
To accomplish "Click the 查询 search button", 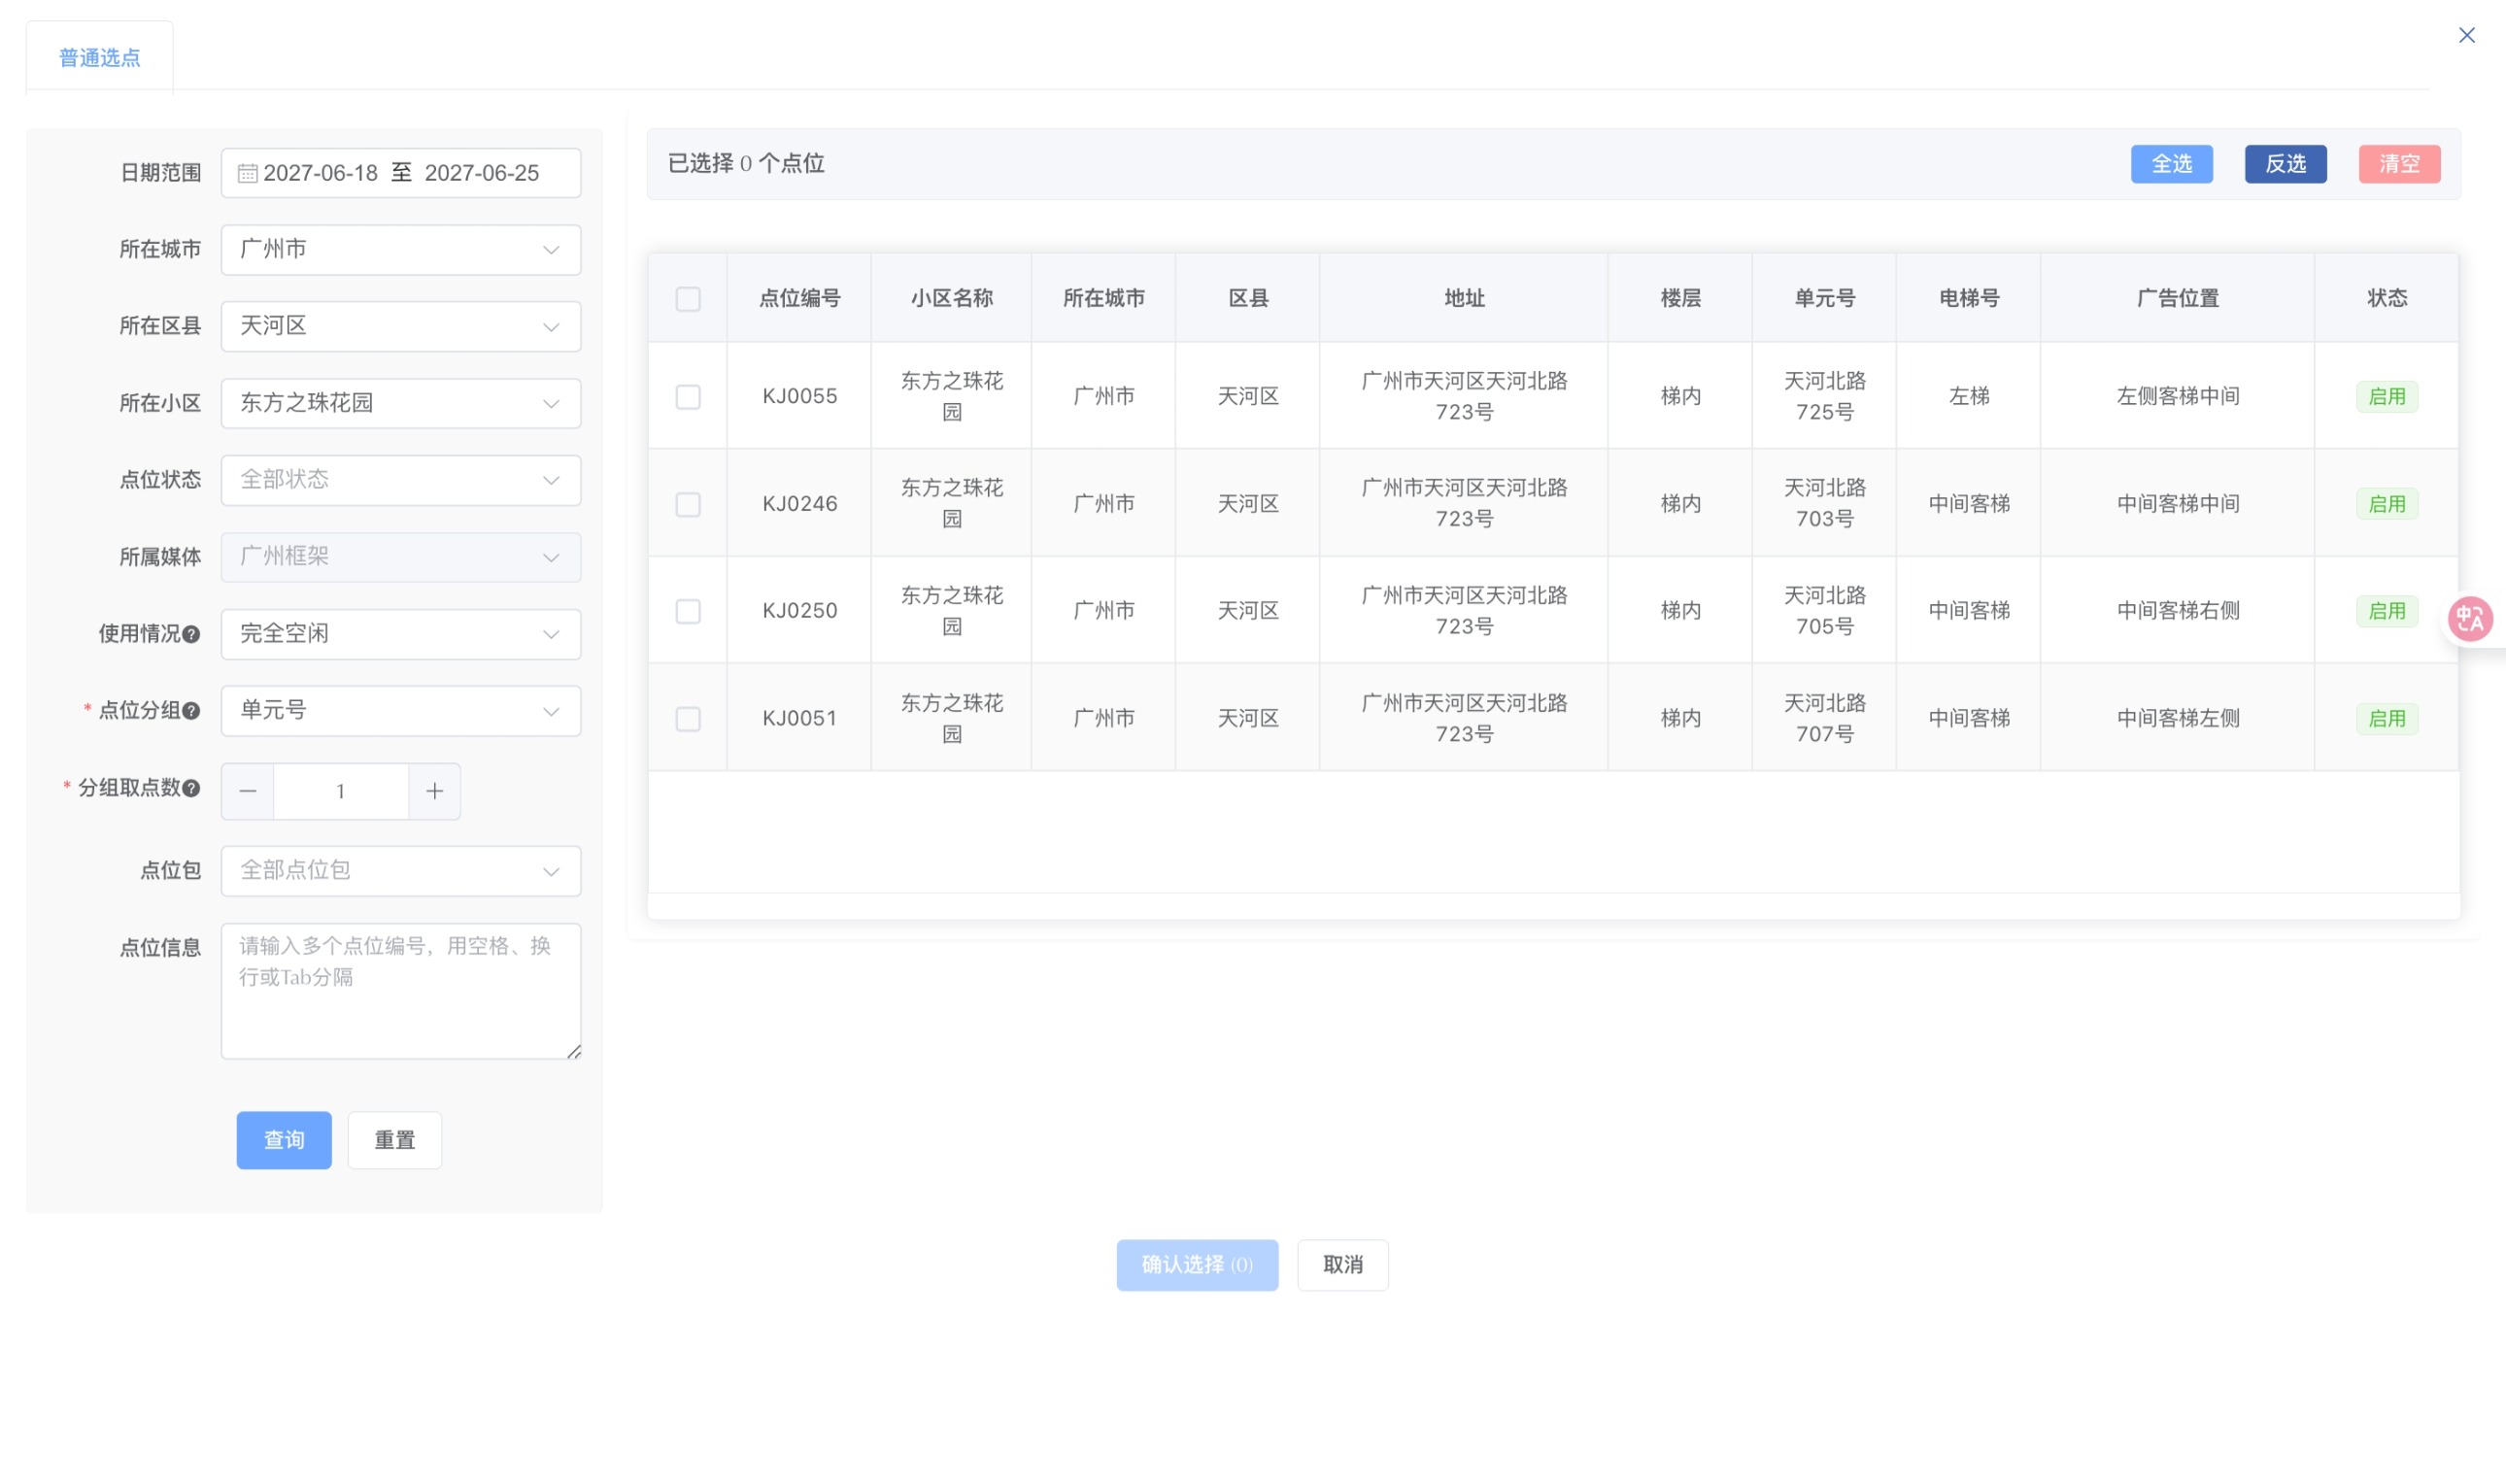I will point(283,1139).
